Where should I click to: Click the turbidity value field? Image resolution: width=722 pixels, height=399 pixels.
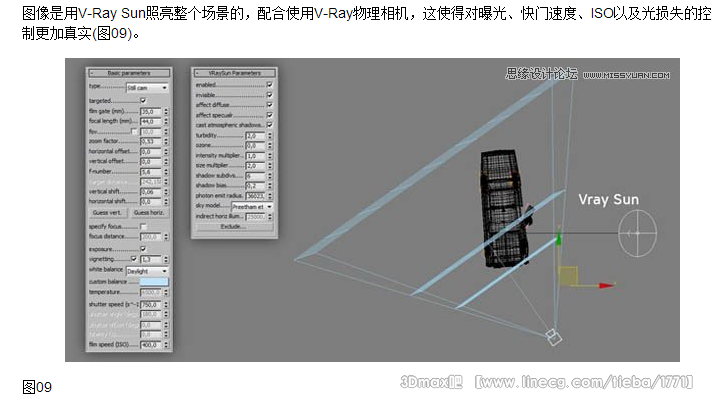256,135
